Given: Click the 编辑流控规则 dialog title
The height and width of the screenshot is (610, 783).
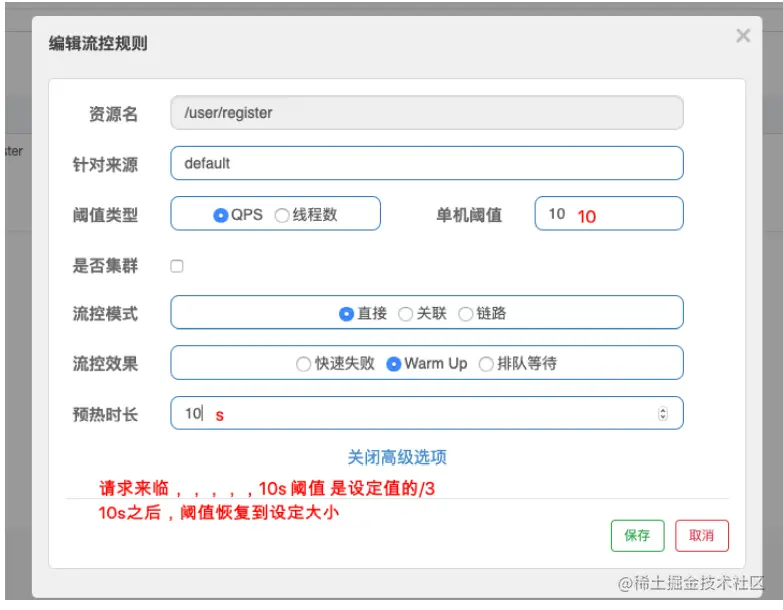Looking at the screenshot, I should [x=98, y=43].
